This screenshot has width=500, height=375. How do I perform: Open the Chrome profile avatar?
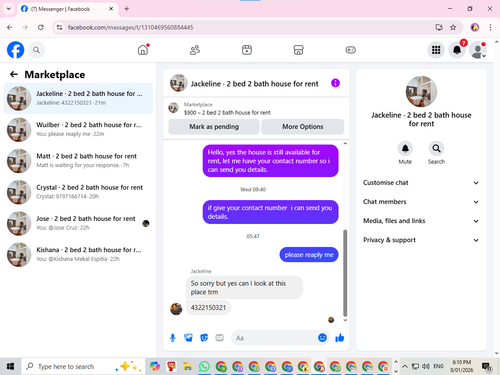pyautogui.click(x=475, y=27)
